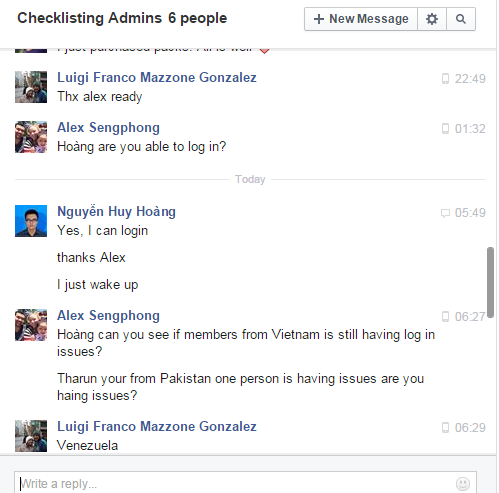Click Alex Sengphong's avatar at the 01:32 message
This screenshot has height=493, width=499.
(x=31, y=137)
